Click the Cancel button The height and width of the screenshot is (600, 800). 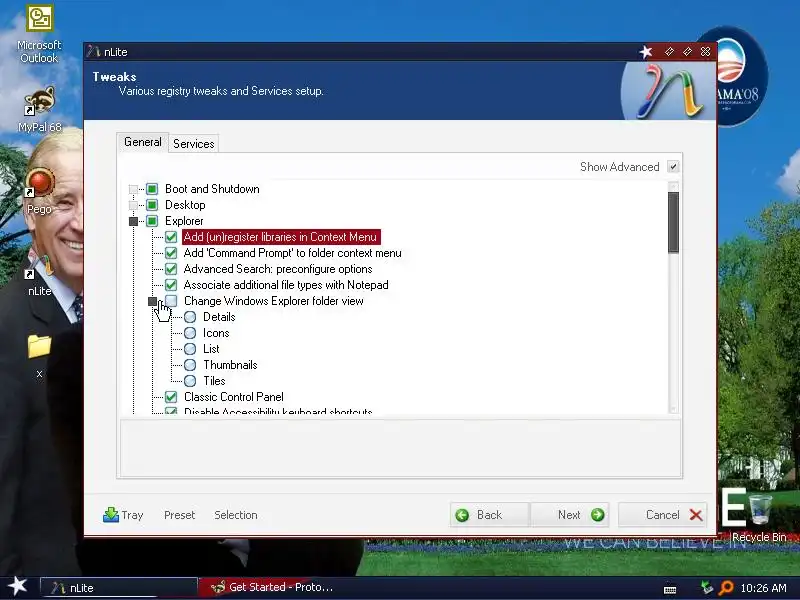[662, 515]
